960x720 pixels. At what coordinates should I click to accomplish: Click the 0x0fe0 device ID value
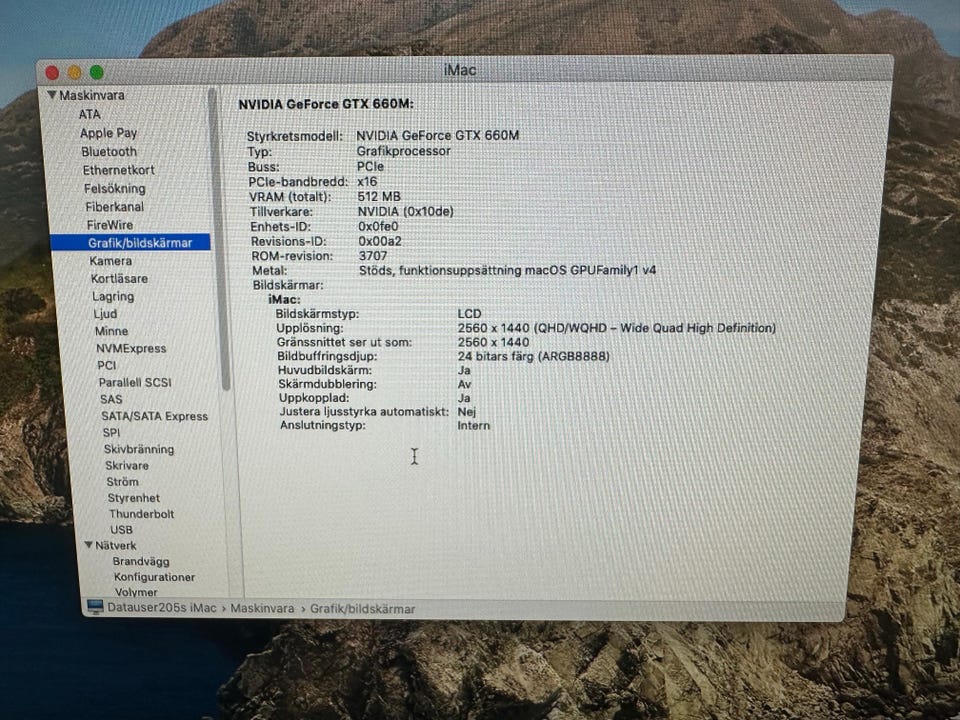[x=378, y=227]
